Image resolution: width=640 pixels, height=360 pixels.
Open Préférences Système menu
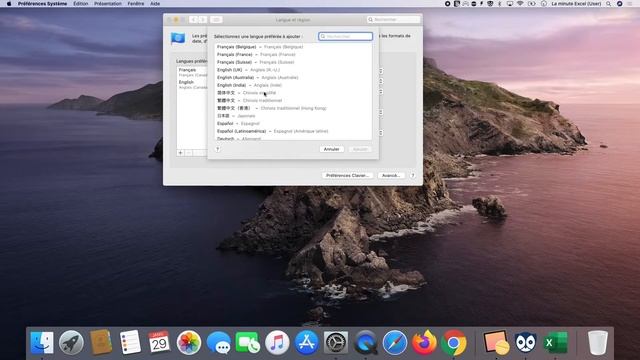42,4
